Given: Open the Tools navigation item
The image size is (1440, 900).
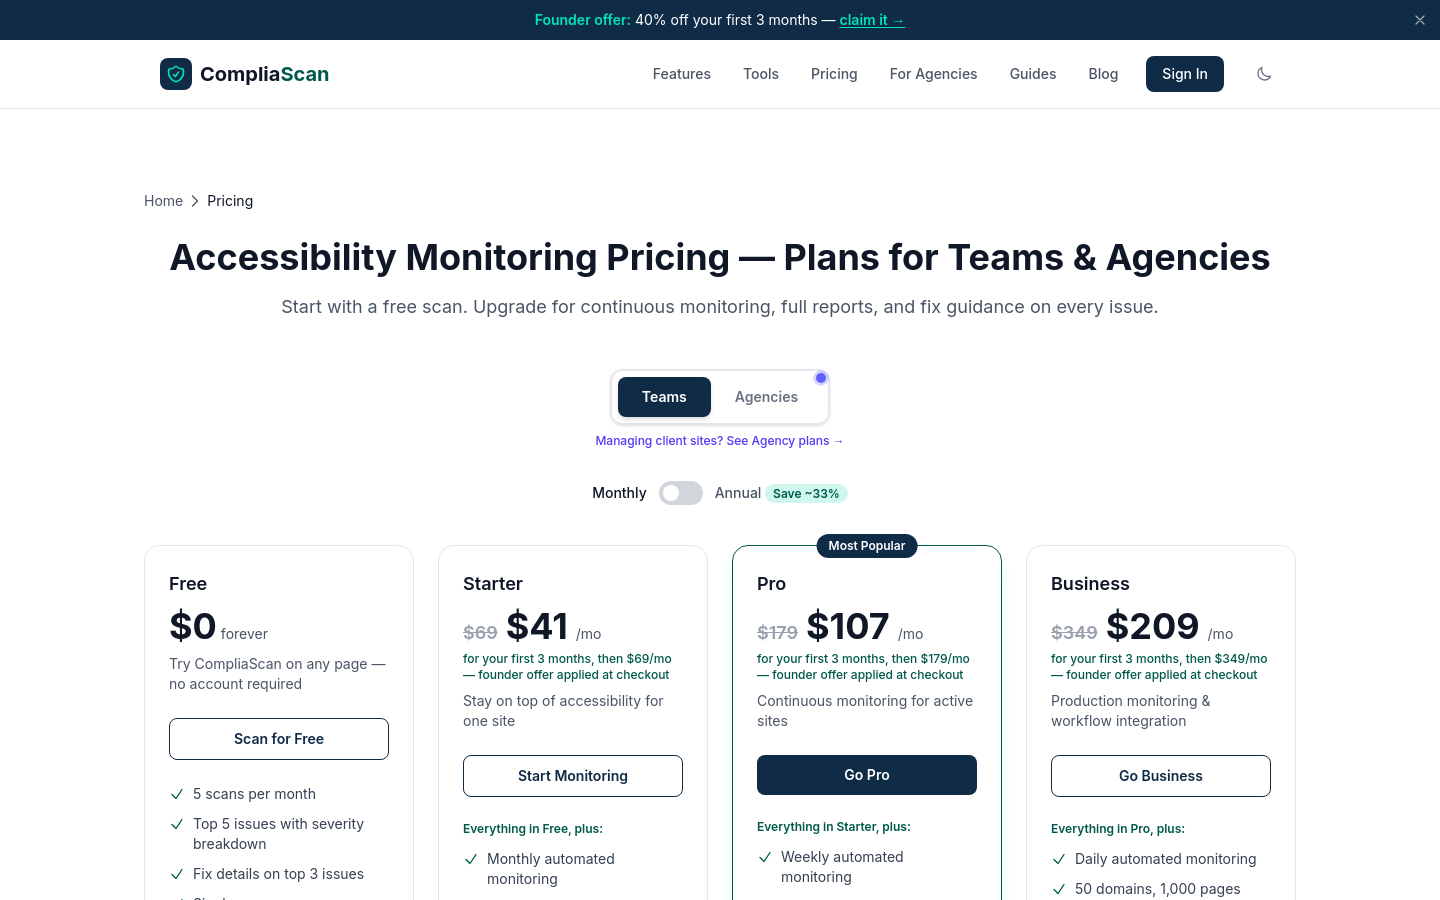Looking at the screenshot, I should click(x=761, y=74).
